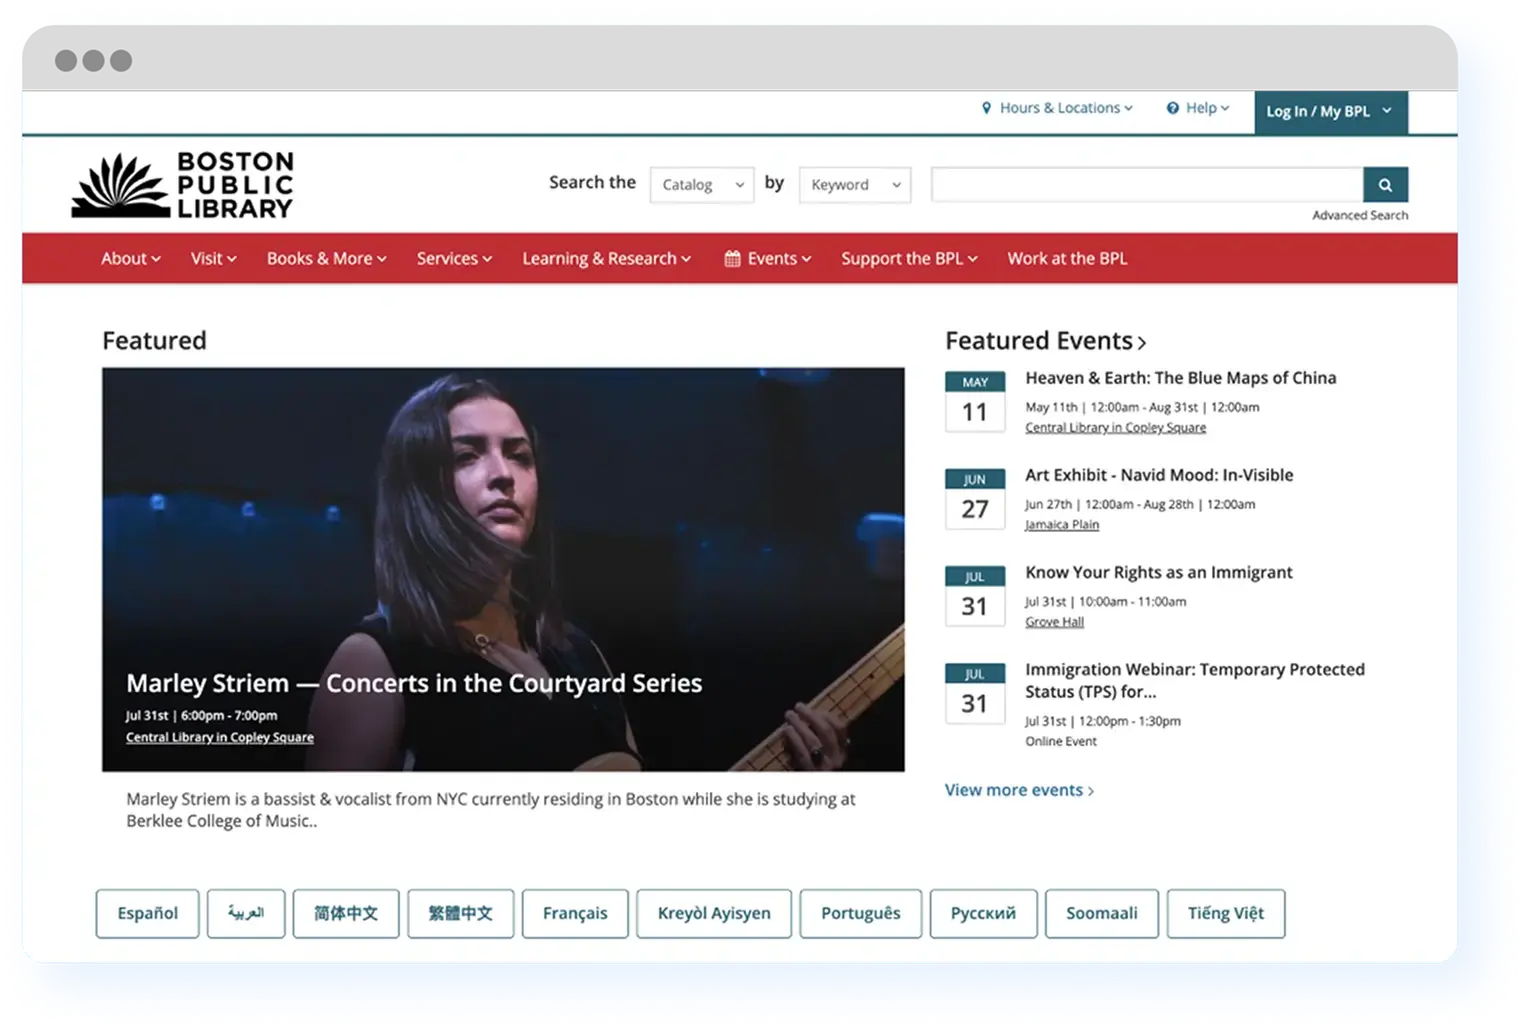Image resolution: width=1524 pixels, height=1032 pixels.
Task: Go to Work at the BPL page
Action: (x=1067, y=259)
